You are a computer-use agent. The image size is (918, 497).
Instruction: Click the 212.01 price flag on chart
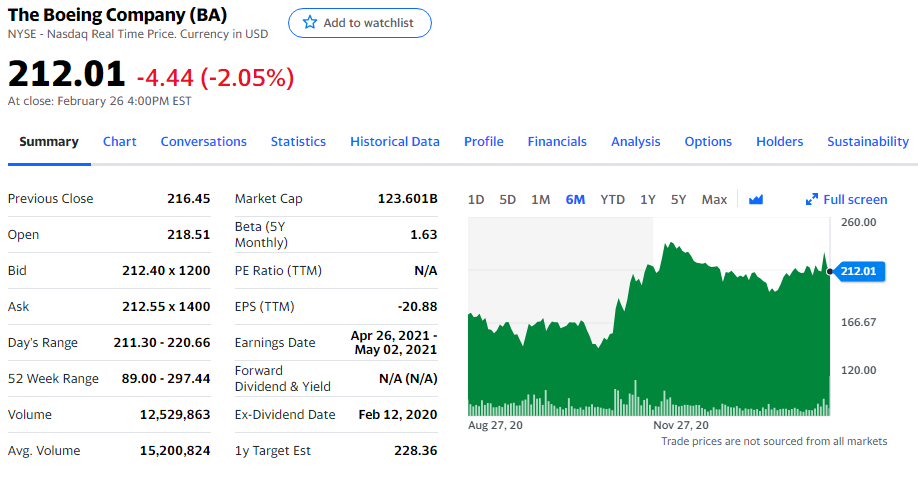(858, 271)
